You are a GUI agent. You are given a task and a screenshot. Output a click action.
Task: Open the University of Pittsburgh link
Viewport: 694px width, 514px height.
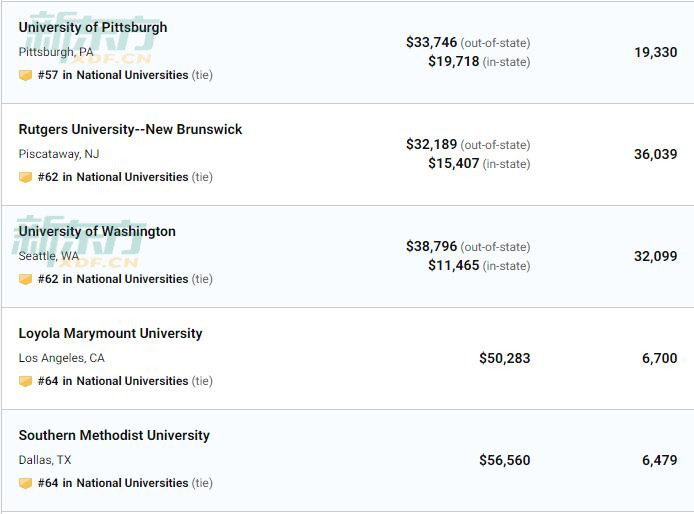pyautogui.click(x=93, y=27)
